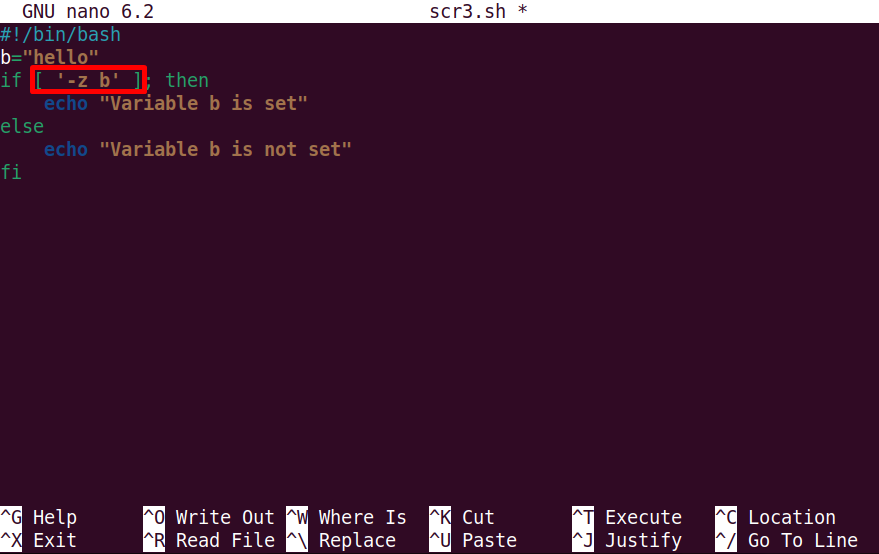Choose the ^\ Replace shortcut
This screenshot has height=554, width=879.
pyautogui.click(x=341, y=540)
